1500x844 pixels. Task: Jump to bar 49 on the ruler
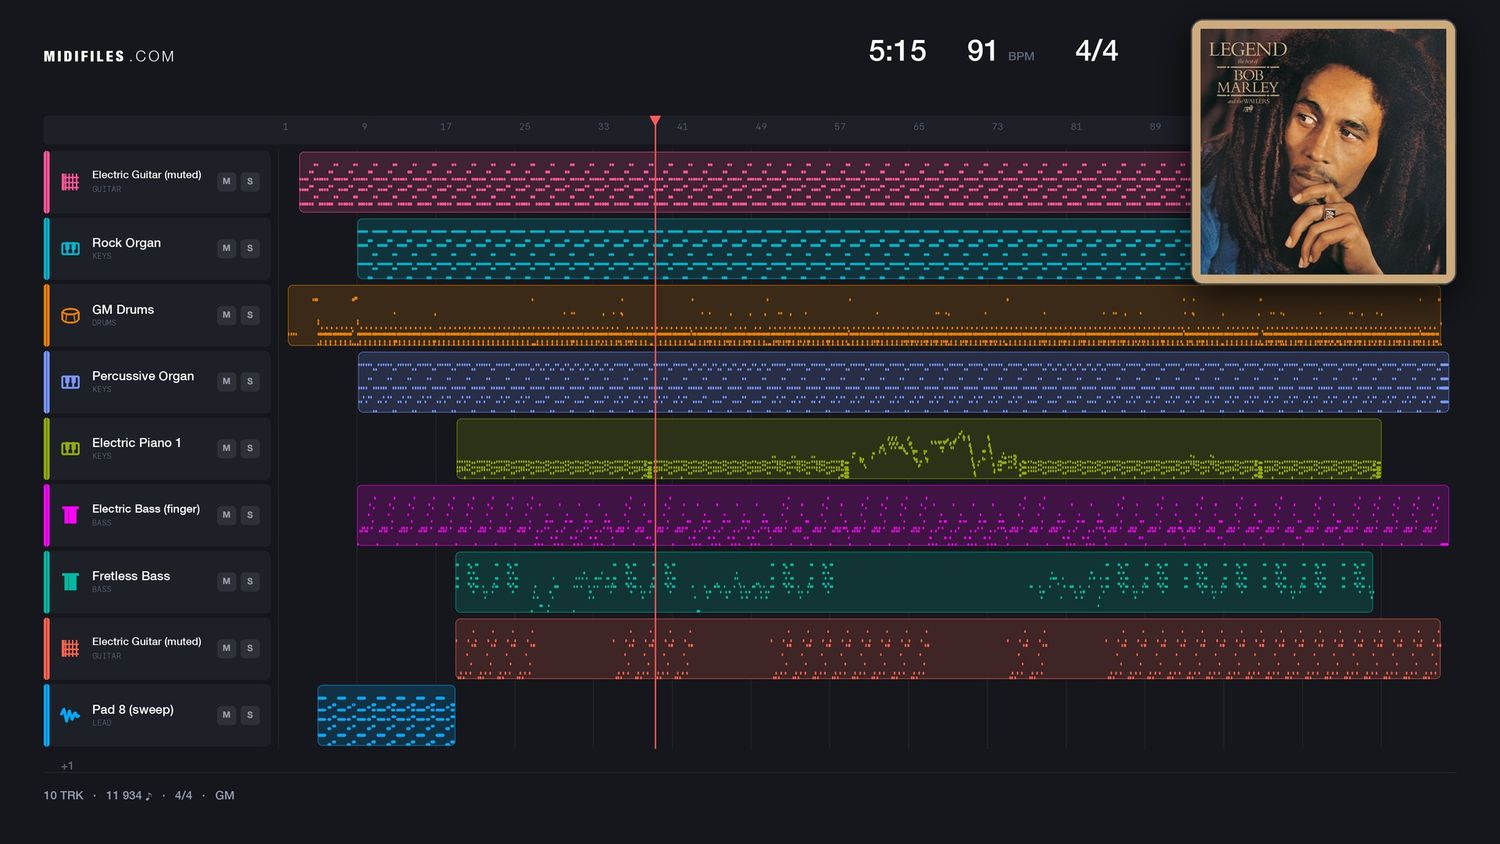(x=761, y=127)
